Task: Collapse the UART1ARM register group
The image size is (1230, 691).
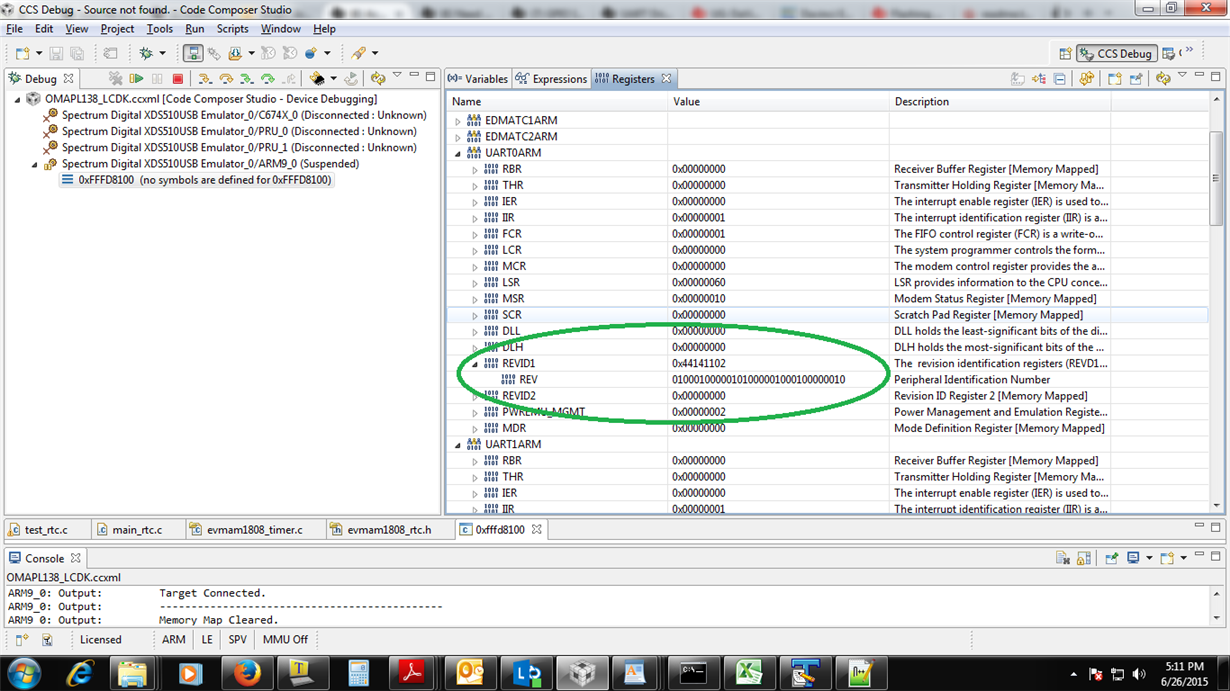Action: [x=458, y=444]
